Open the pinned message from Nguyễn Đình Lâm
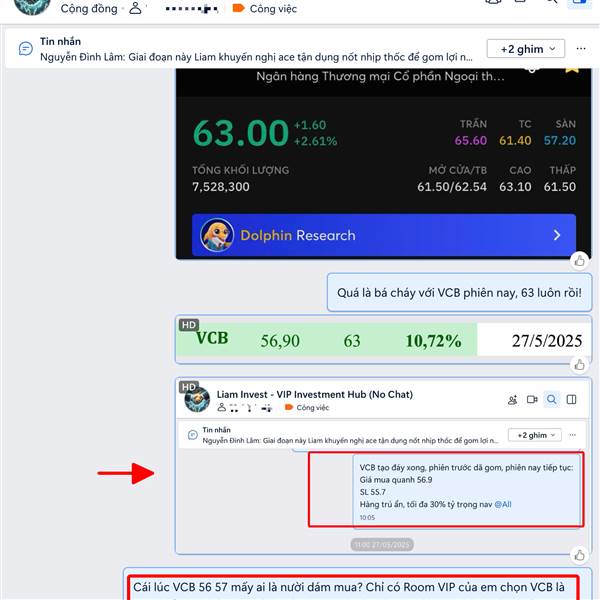The image size is (600, 600). pyautogui.click(x=256, y=57)
